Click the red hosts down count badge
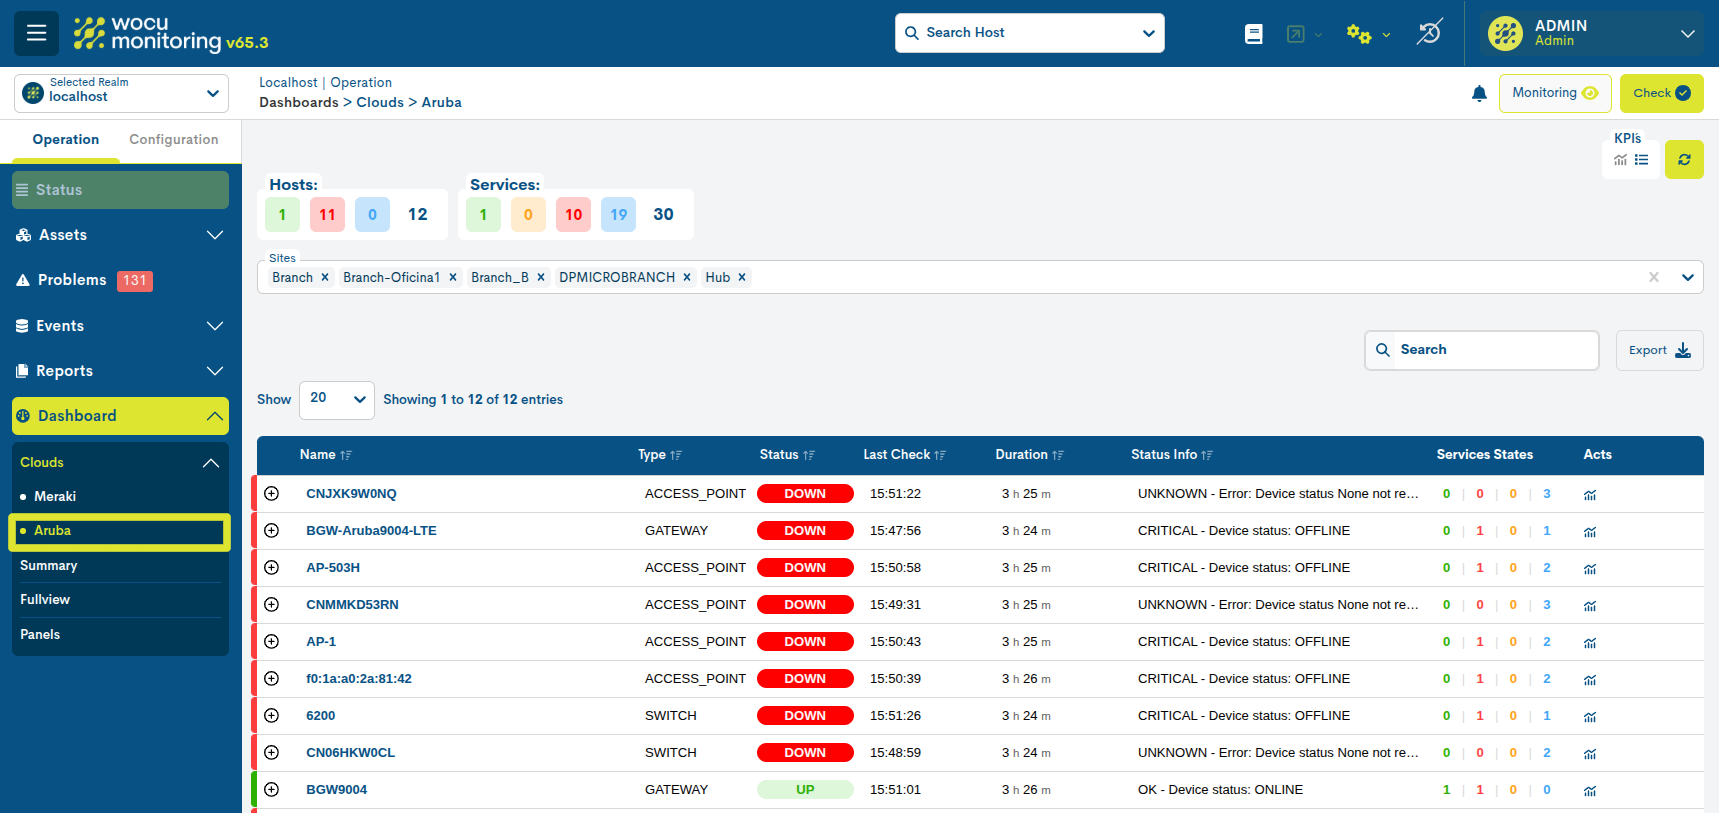Viewport: 1719px width, 813px height. pyautogui.click(x=327, y=215)
